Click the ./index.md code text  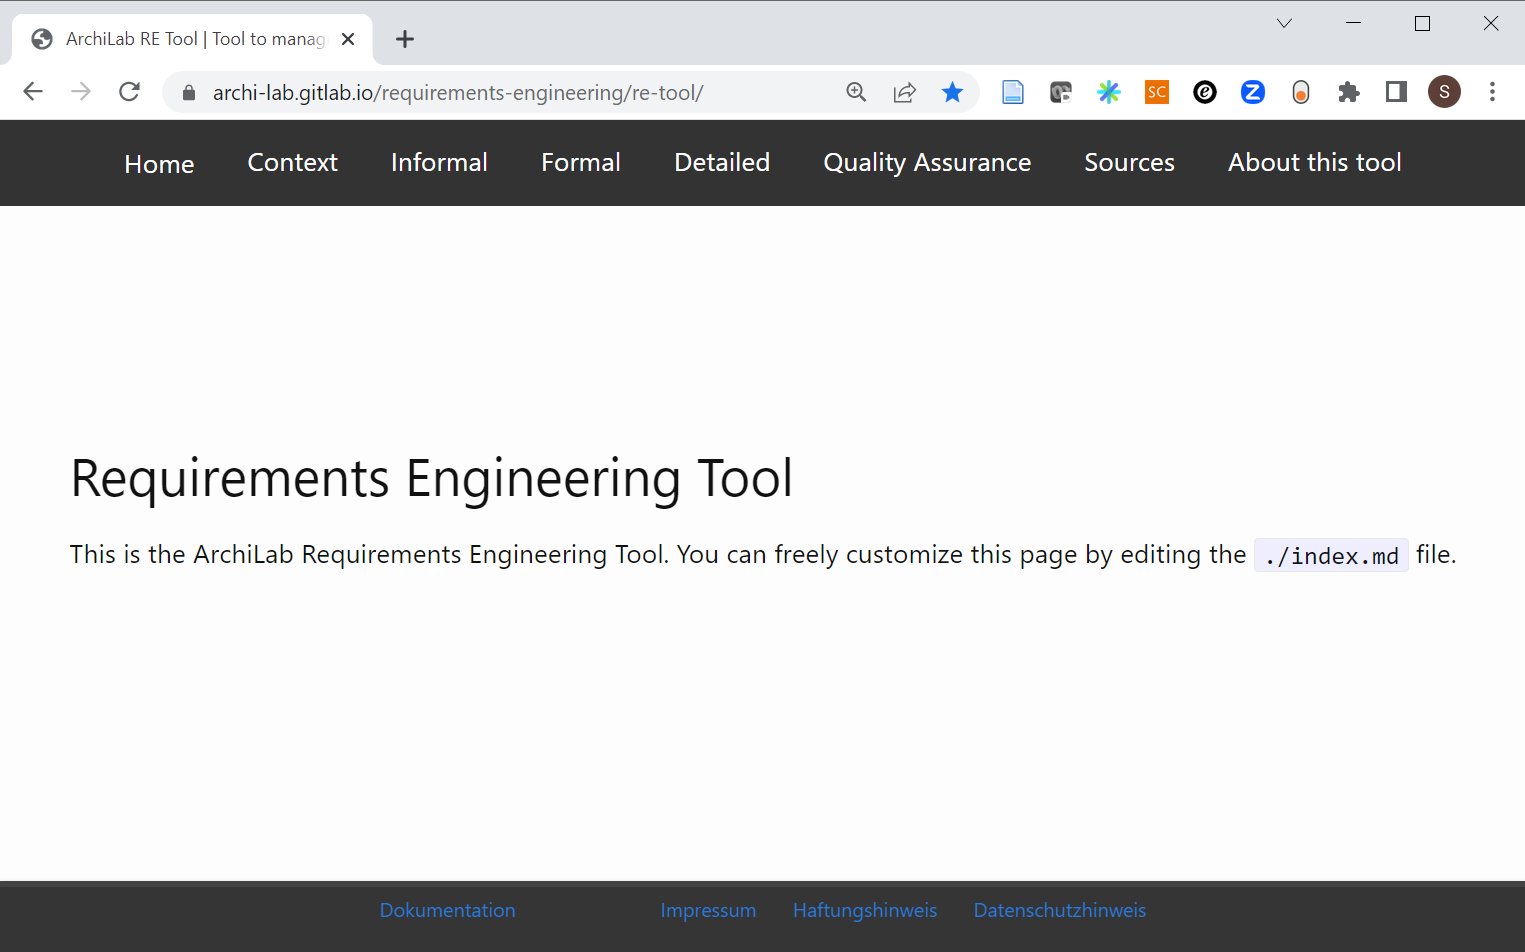(x=1331, y=556)
